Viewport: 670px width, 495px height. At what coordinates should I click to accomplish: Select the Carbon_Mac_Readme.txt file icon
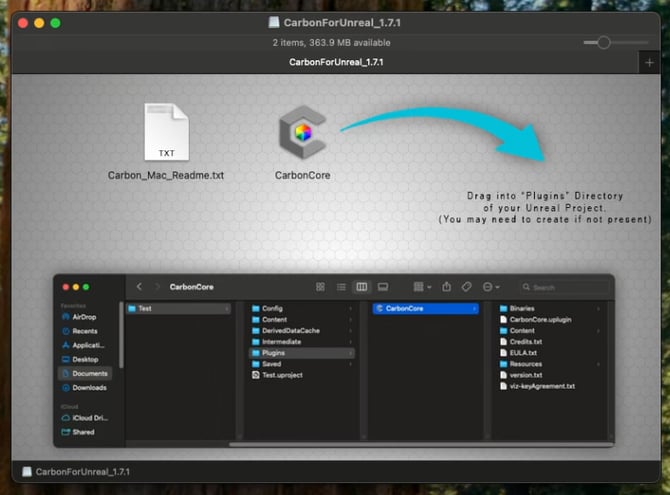[167, 132]
